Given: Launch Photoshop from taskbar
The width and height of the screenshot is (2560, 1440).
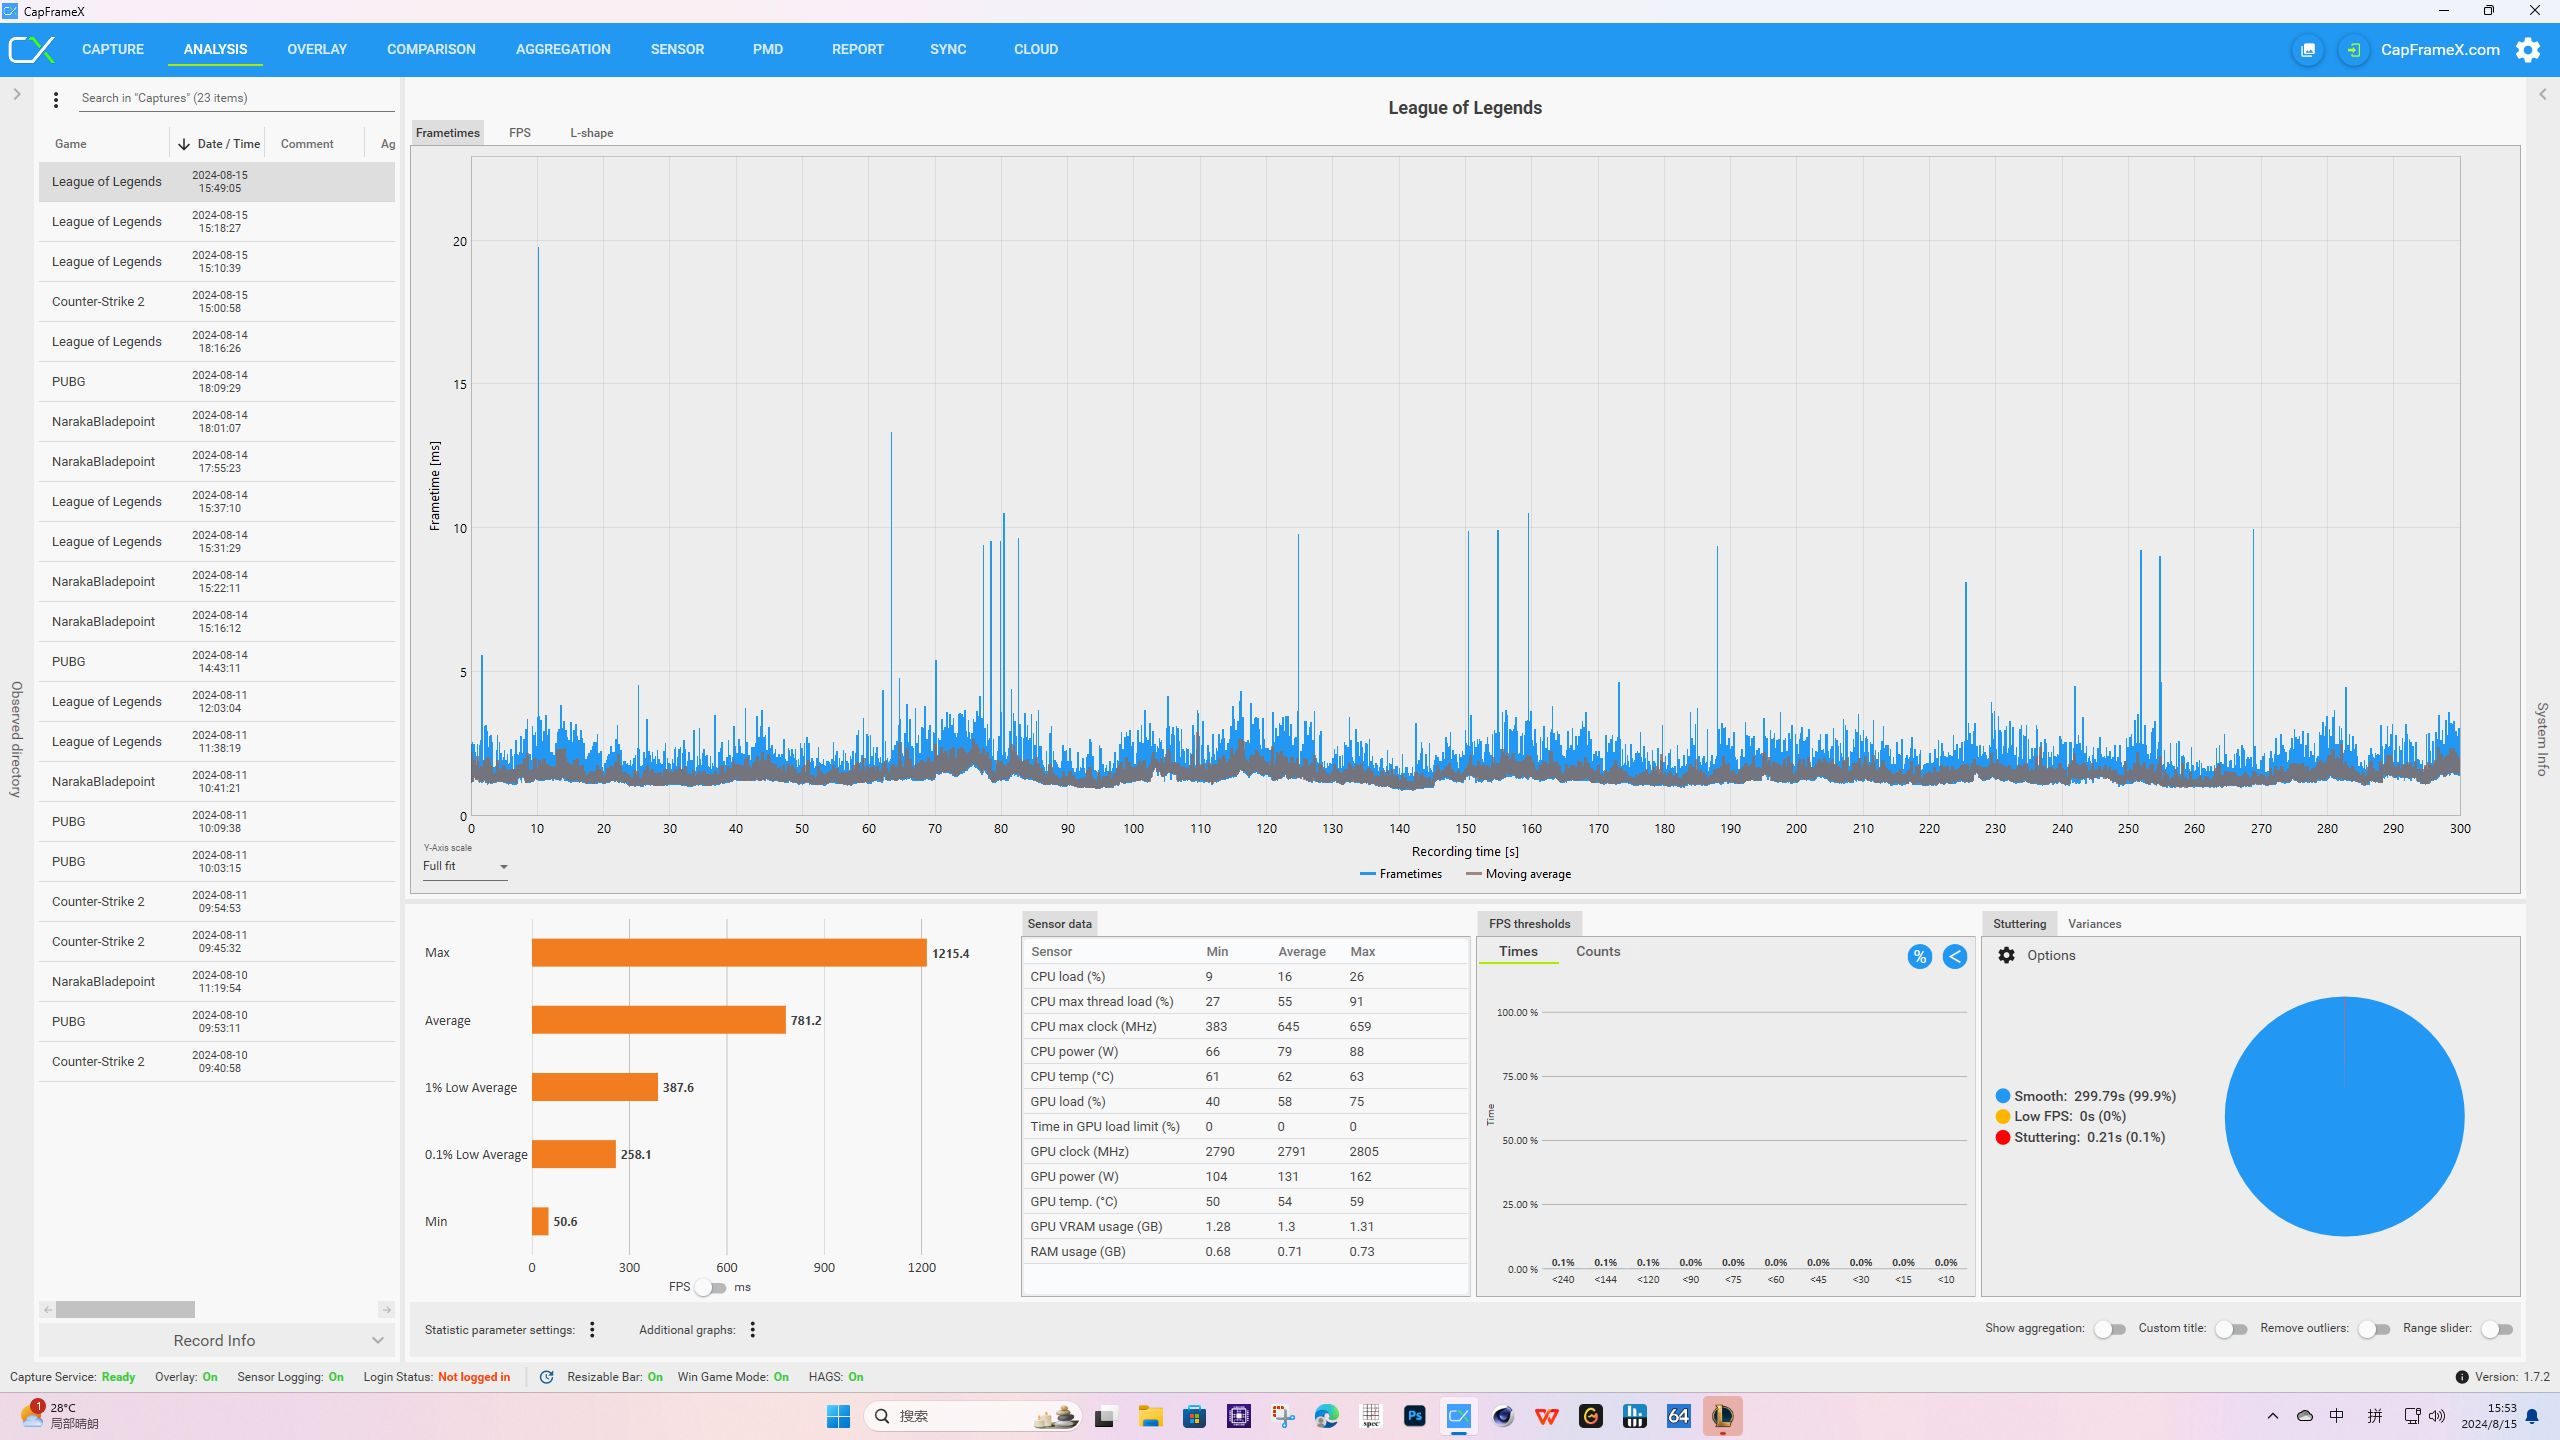Looking at the screenshot, I should click(x=1414, y=1416).
